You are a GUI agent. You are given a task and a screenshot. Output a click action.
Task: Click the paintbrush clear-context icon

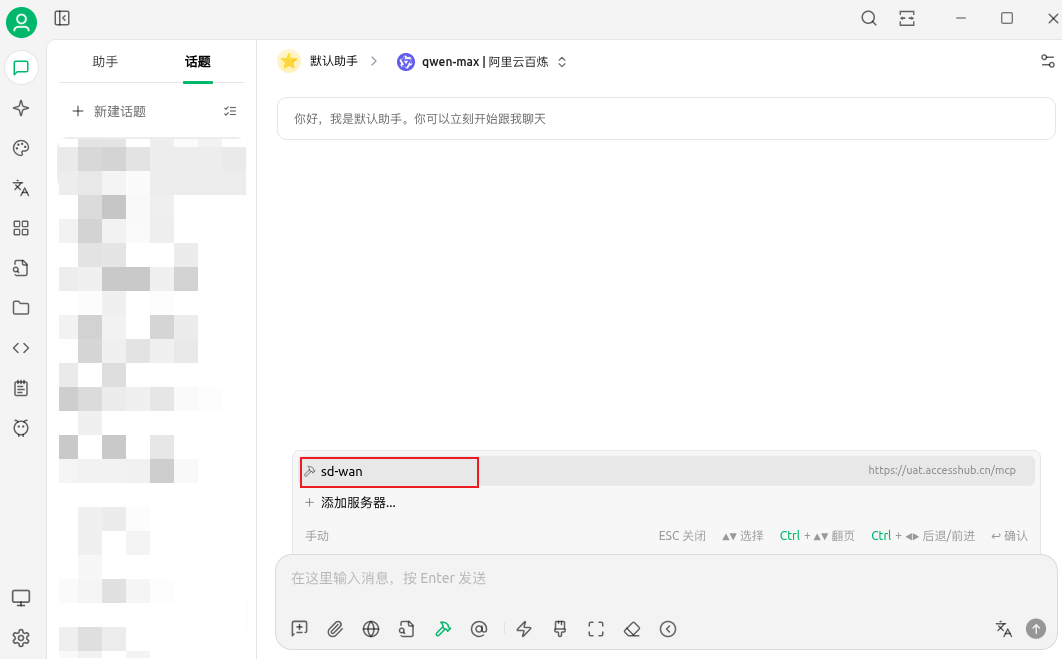560,629
